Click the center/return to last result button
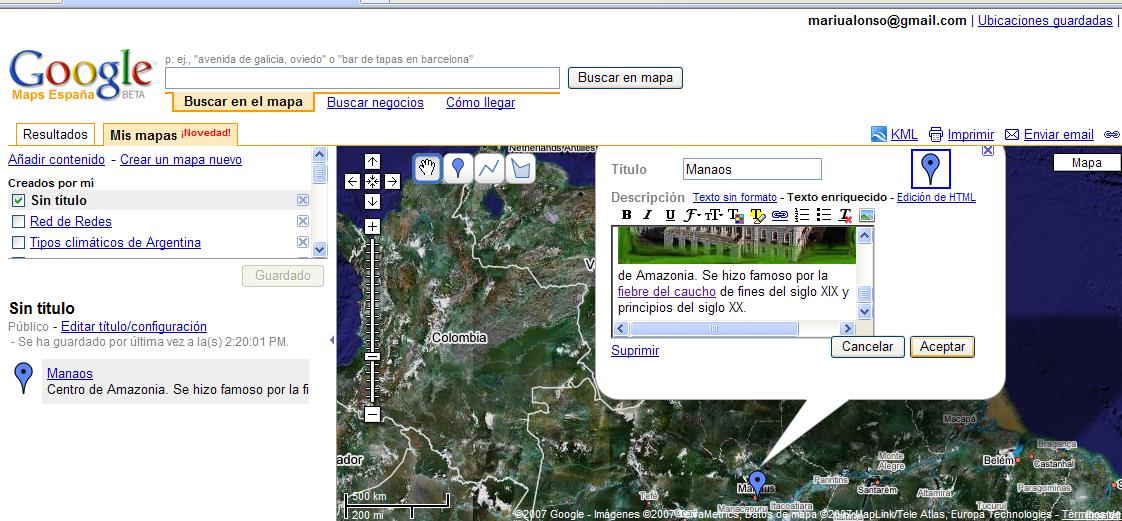 pyautogui.click(x=372, y=182)
